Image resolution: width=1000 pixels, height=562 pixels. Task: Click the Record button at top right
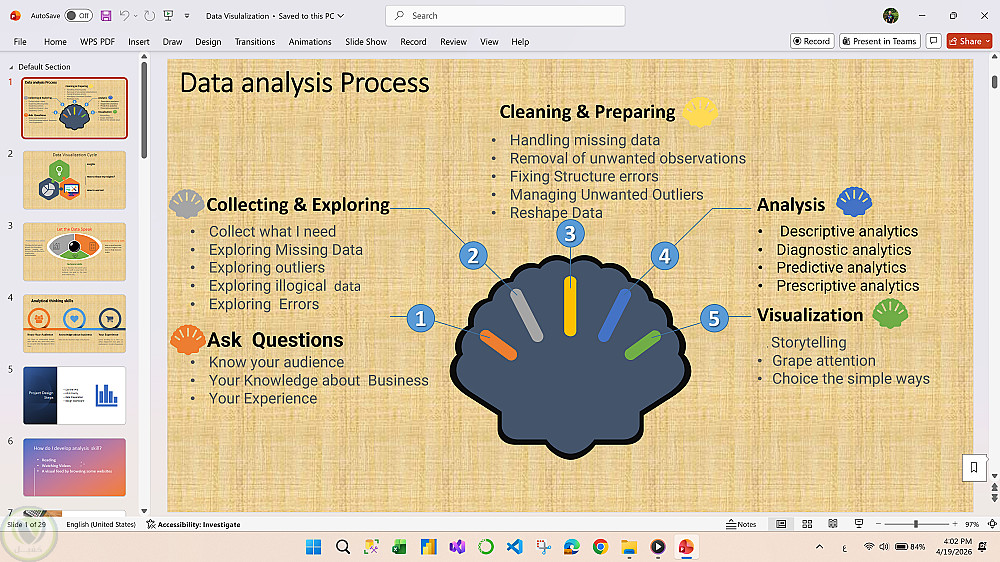click(812, 41)
